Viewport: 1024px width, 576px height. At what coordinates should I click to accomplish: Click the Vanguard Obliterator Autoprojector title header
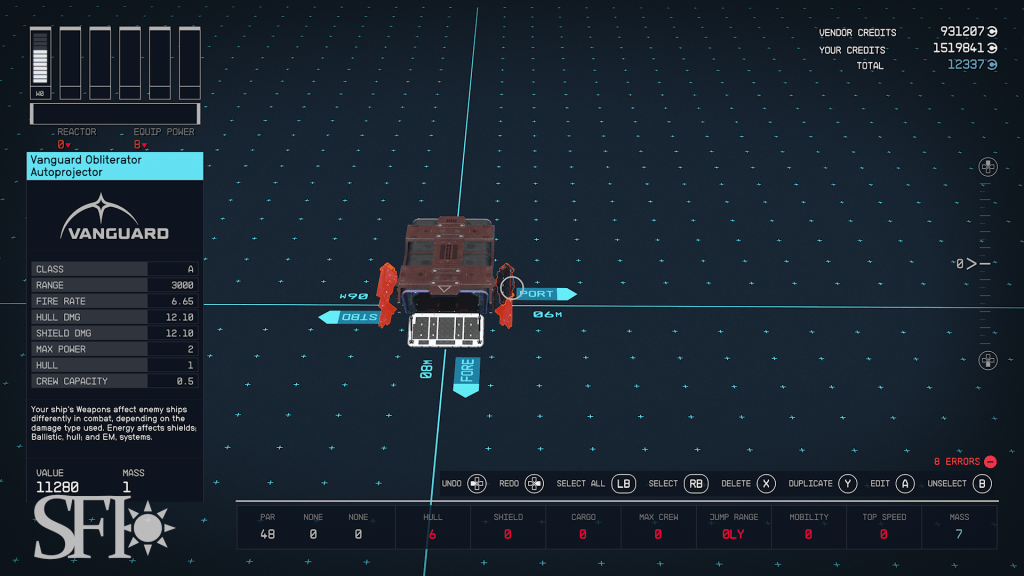115,166
